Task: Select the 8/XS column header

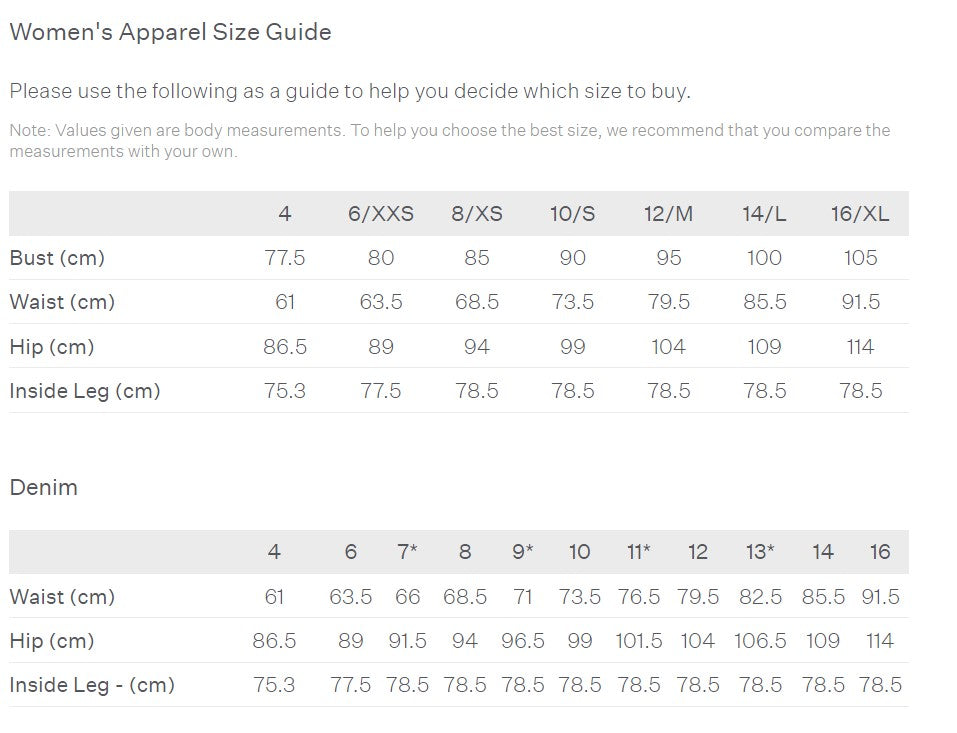Action: coord(477,214)
